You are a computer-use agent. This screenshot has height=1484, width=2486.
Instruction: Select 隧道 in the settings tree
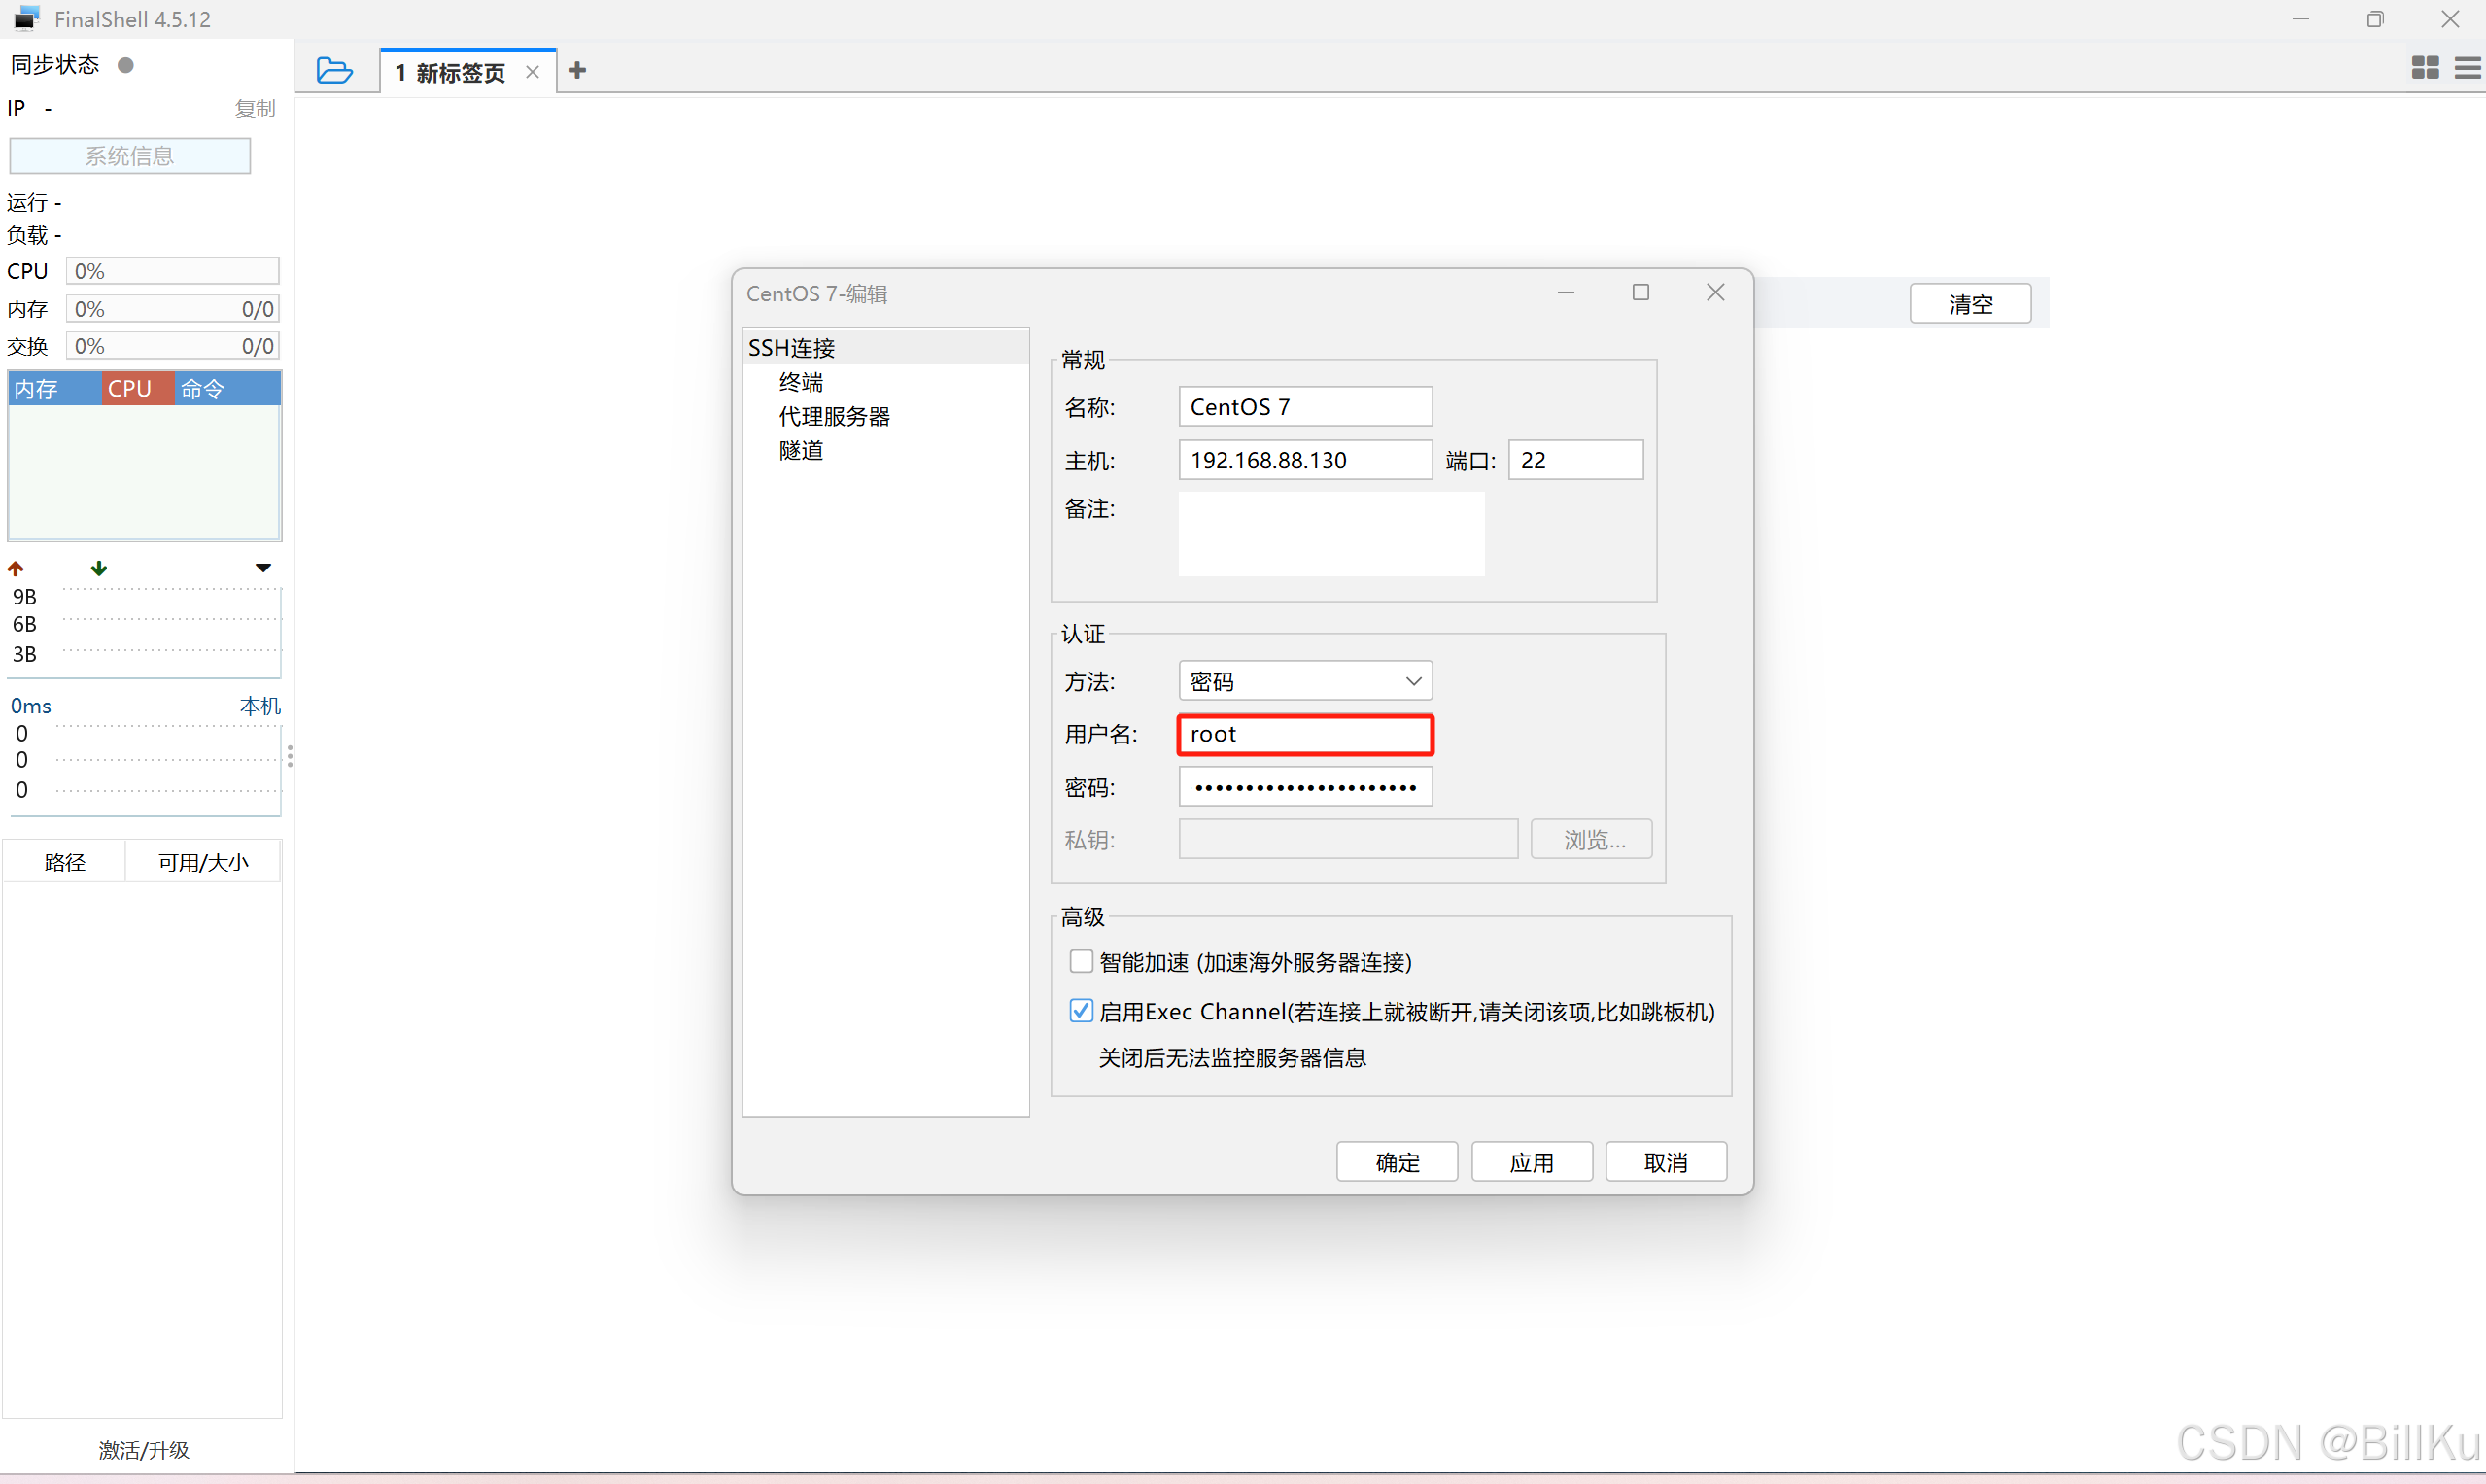[x=801, y=450]
